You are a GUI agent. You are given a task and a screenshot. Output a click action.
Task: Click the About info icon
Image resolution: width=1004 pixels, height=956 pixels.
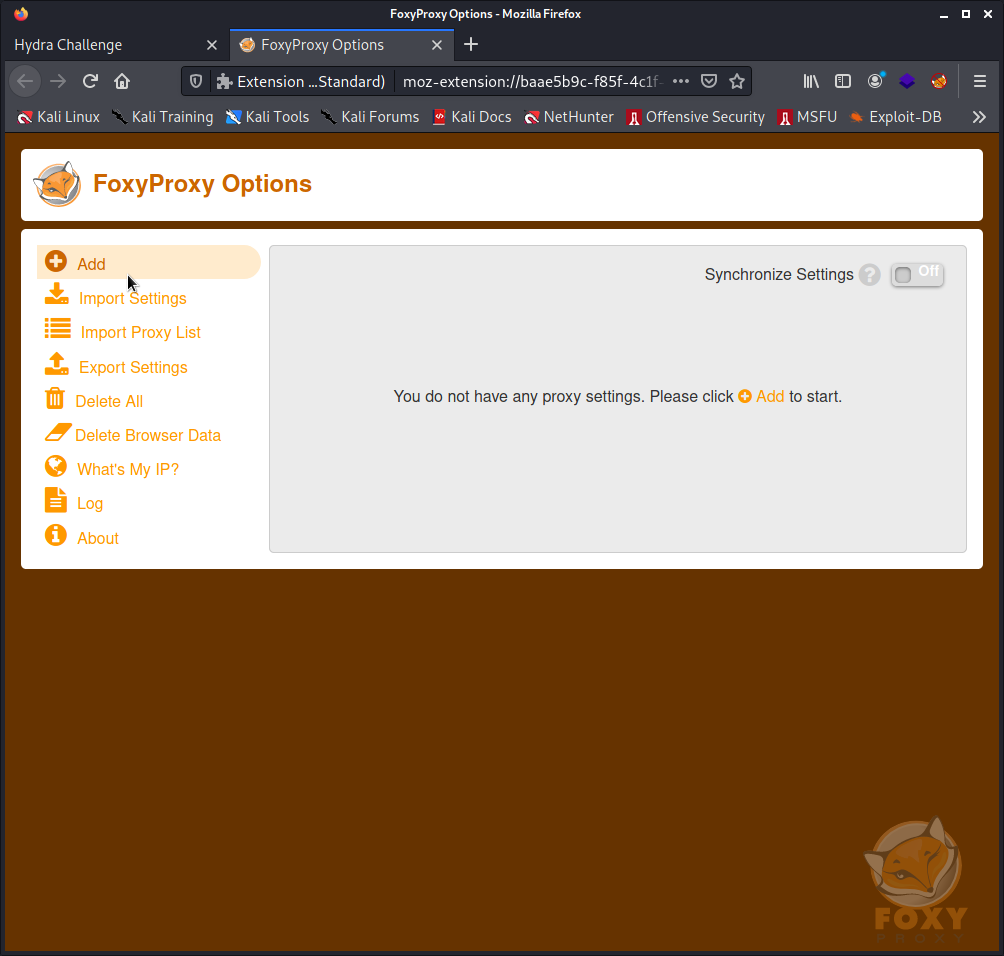[x=56, y=535]
